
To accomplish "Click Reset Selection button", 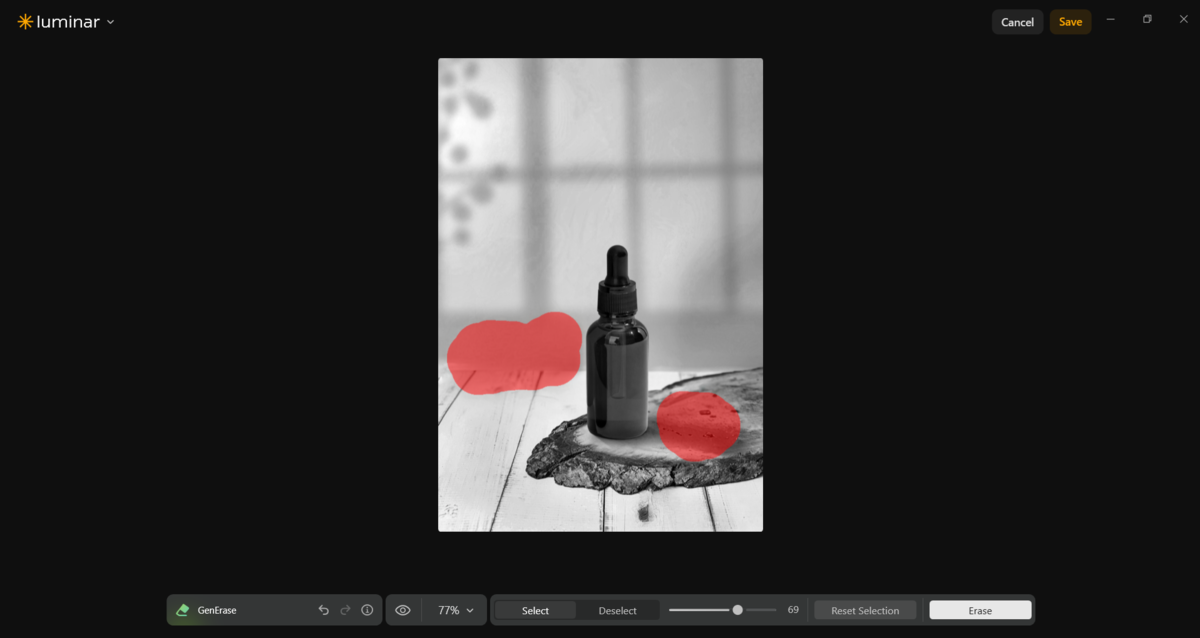I will click(865, 610).
